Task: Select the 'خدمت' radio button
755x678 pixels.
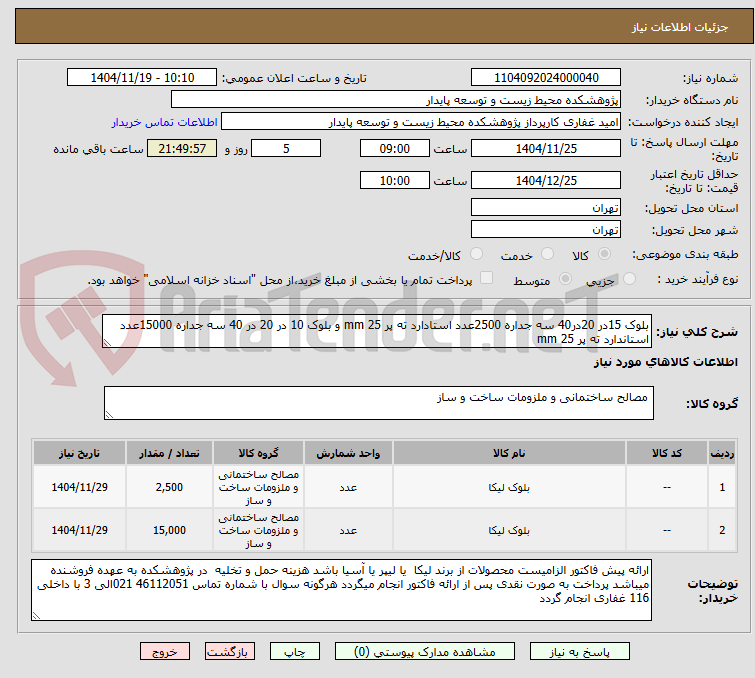Action: 547,254
